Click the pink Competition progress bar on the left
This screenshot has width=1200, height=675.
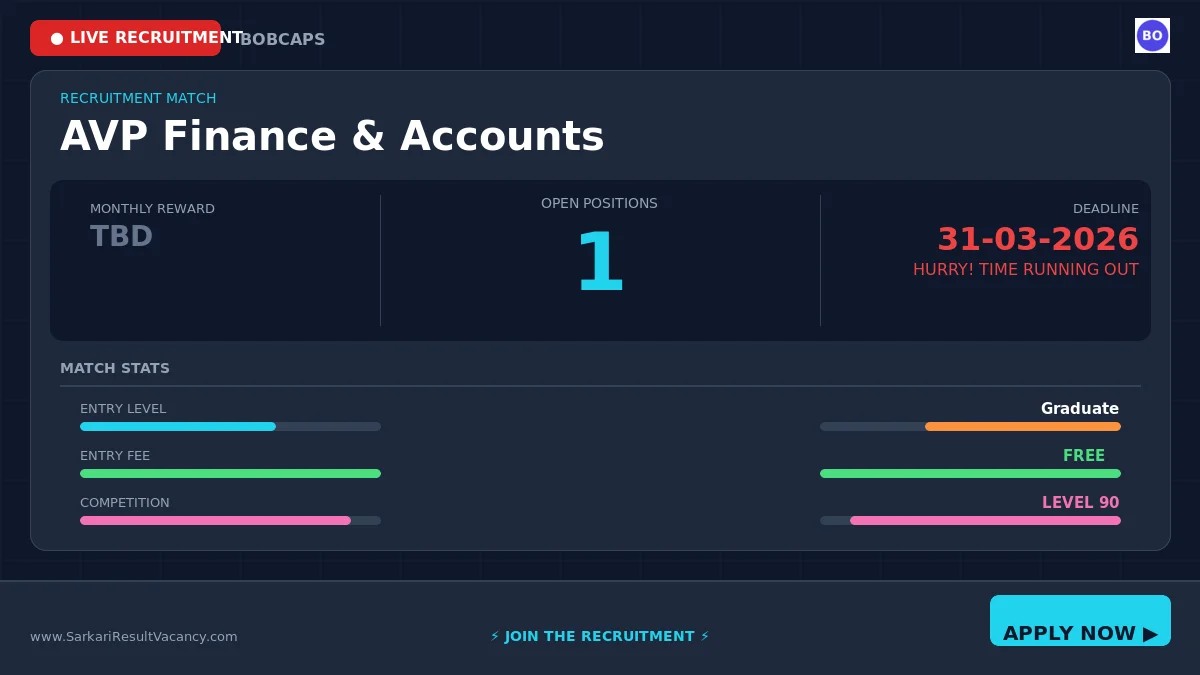(215, 521)
